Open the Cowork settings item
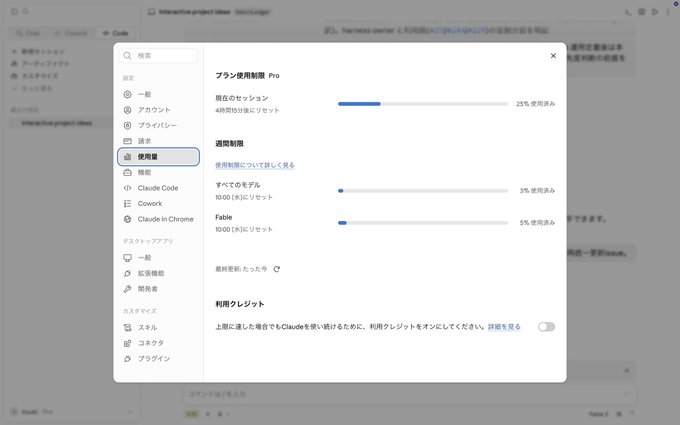The image size is (680, 425). tap(158, 203)
